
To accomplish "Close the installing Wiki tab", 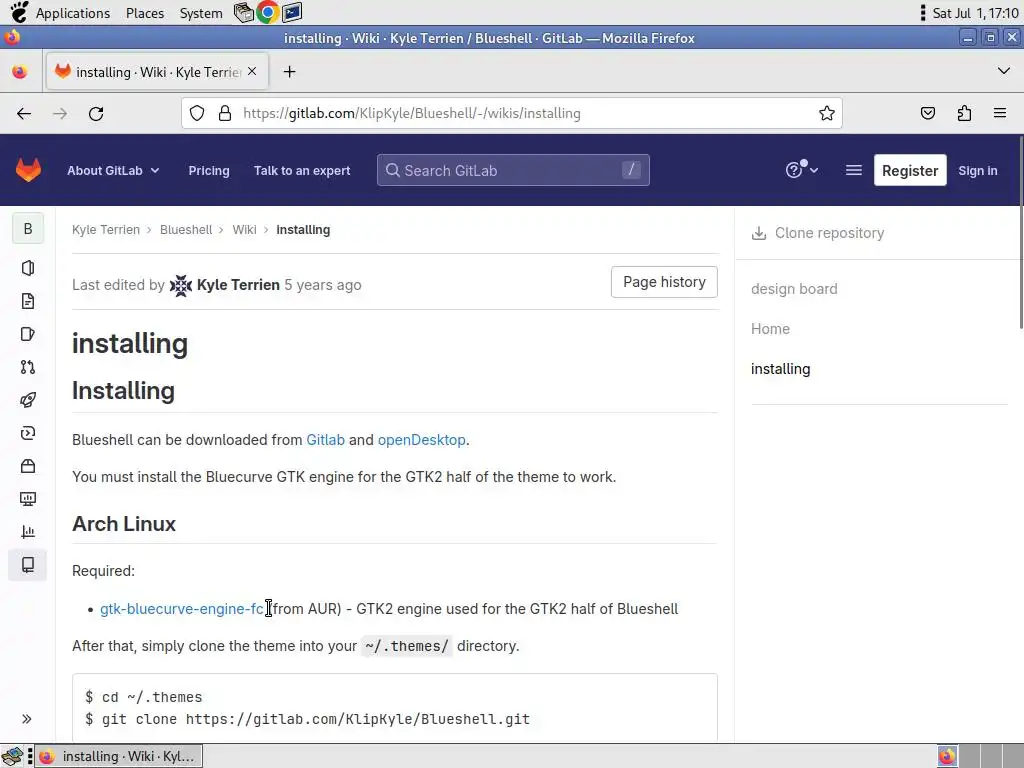I will coord(252,71).
